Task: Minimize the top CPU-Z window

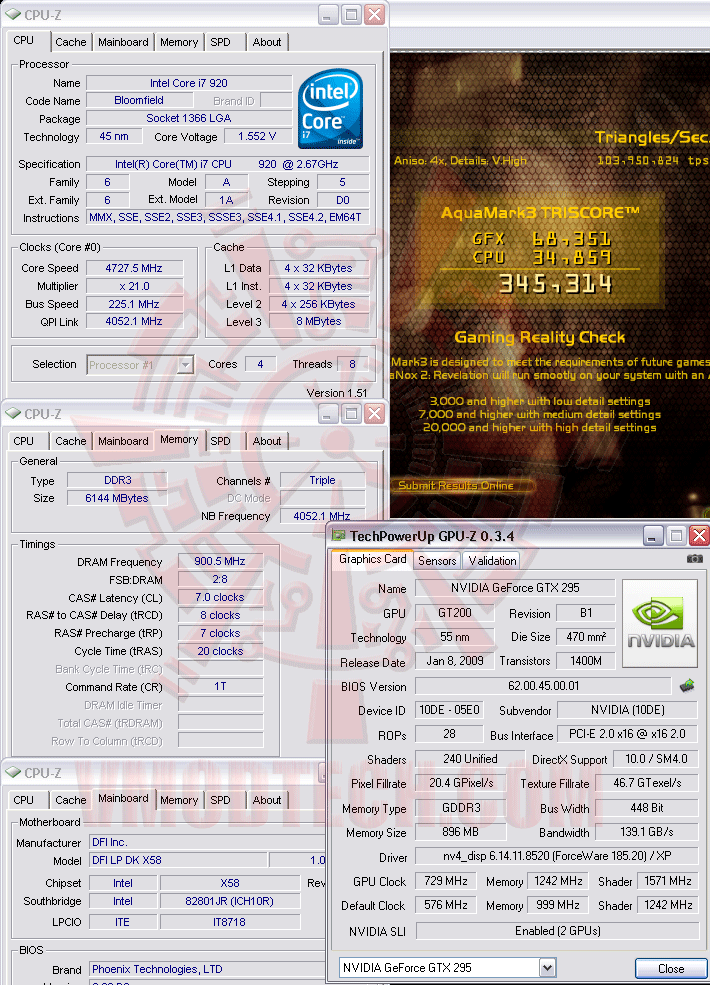Action: [328, 14]
